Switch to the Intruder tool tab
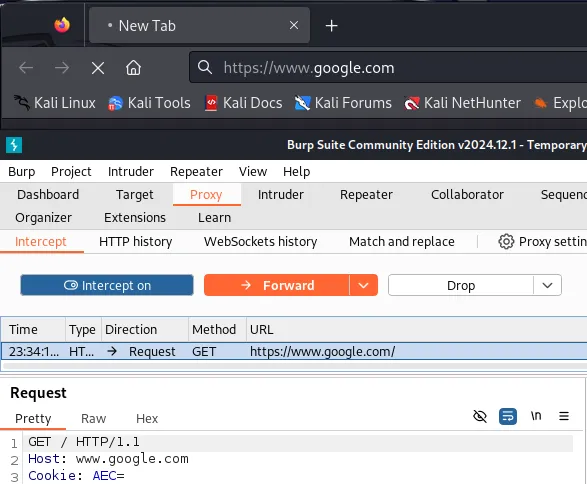 (x=281, y=195)
